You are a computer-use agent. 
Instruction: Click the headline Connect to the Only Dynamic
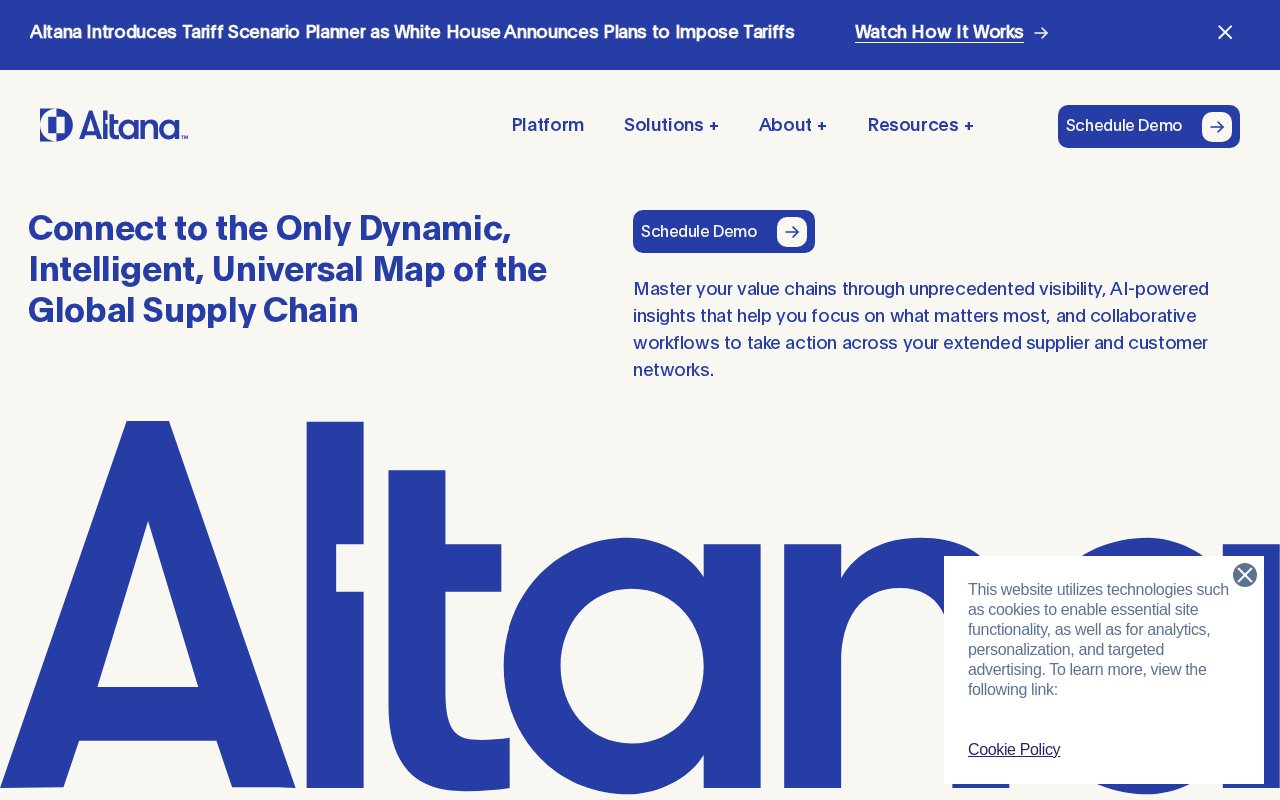[x=288, y=269]
